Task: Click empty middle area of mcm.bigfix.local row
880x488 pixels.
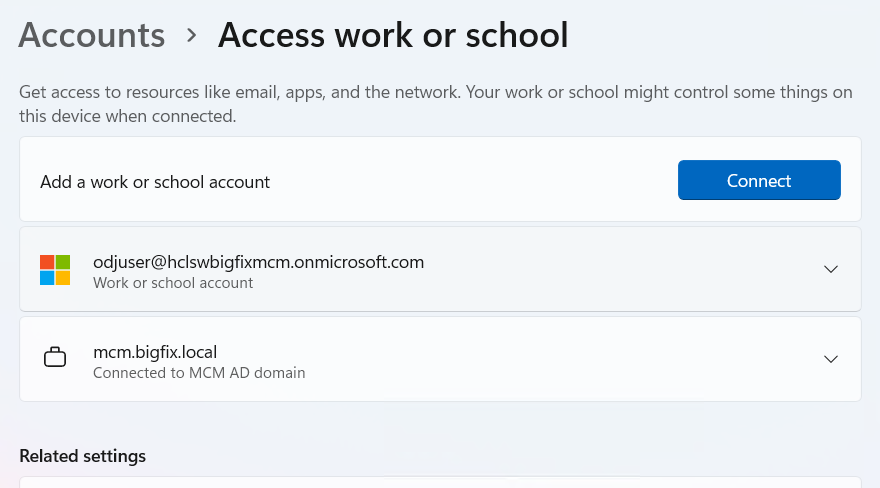Action: 560,359
